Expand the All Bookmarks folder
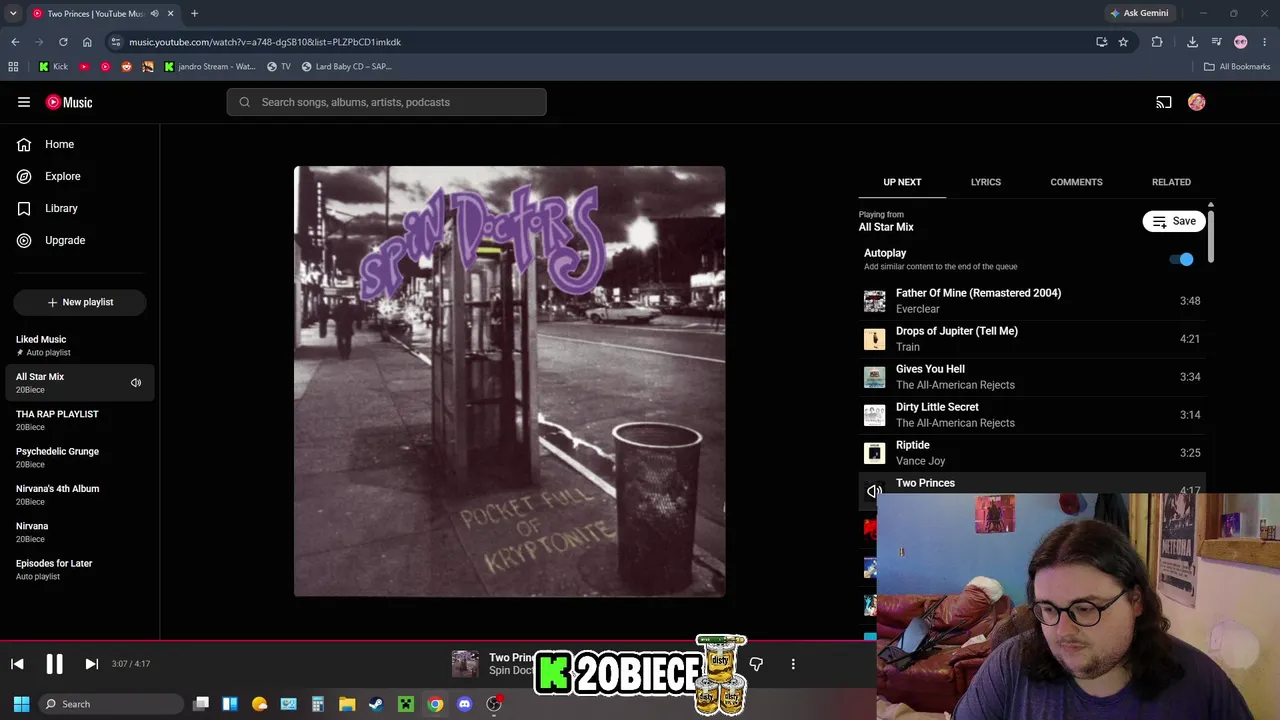1280x720 pixels. 1237,67
